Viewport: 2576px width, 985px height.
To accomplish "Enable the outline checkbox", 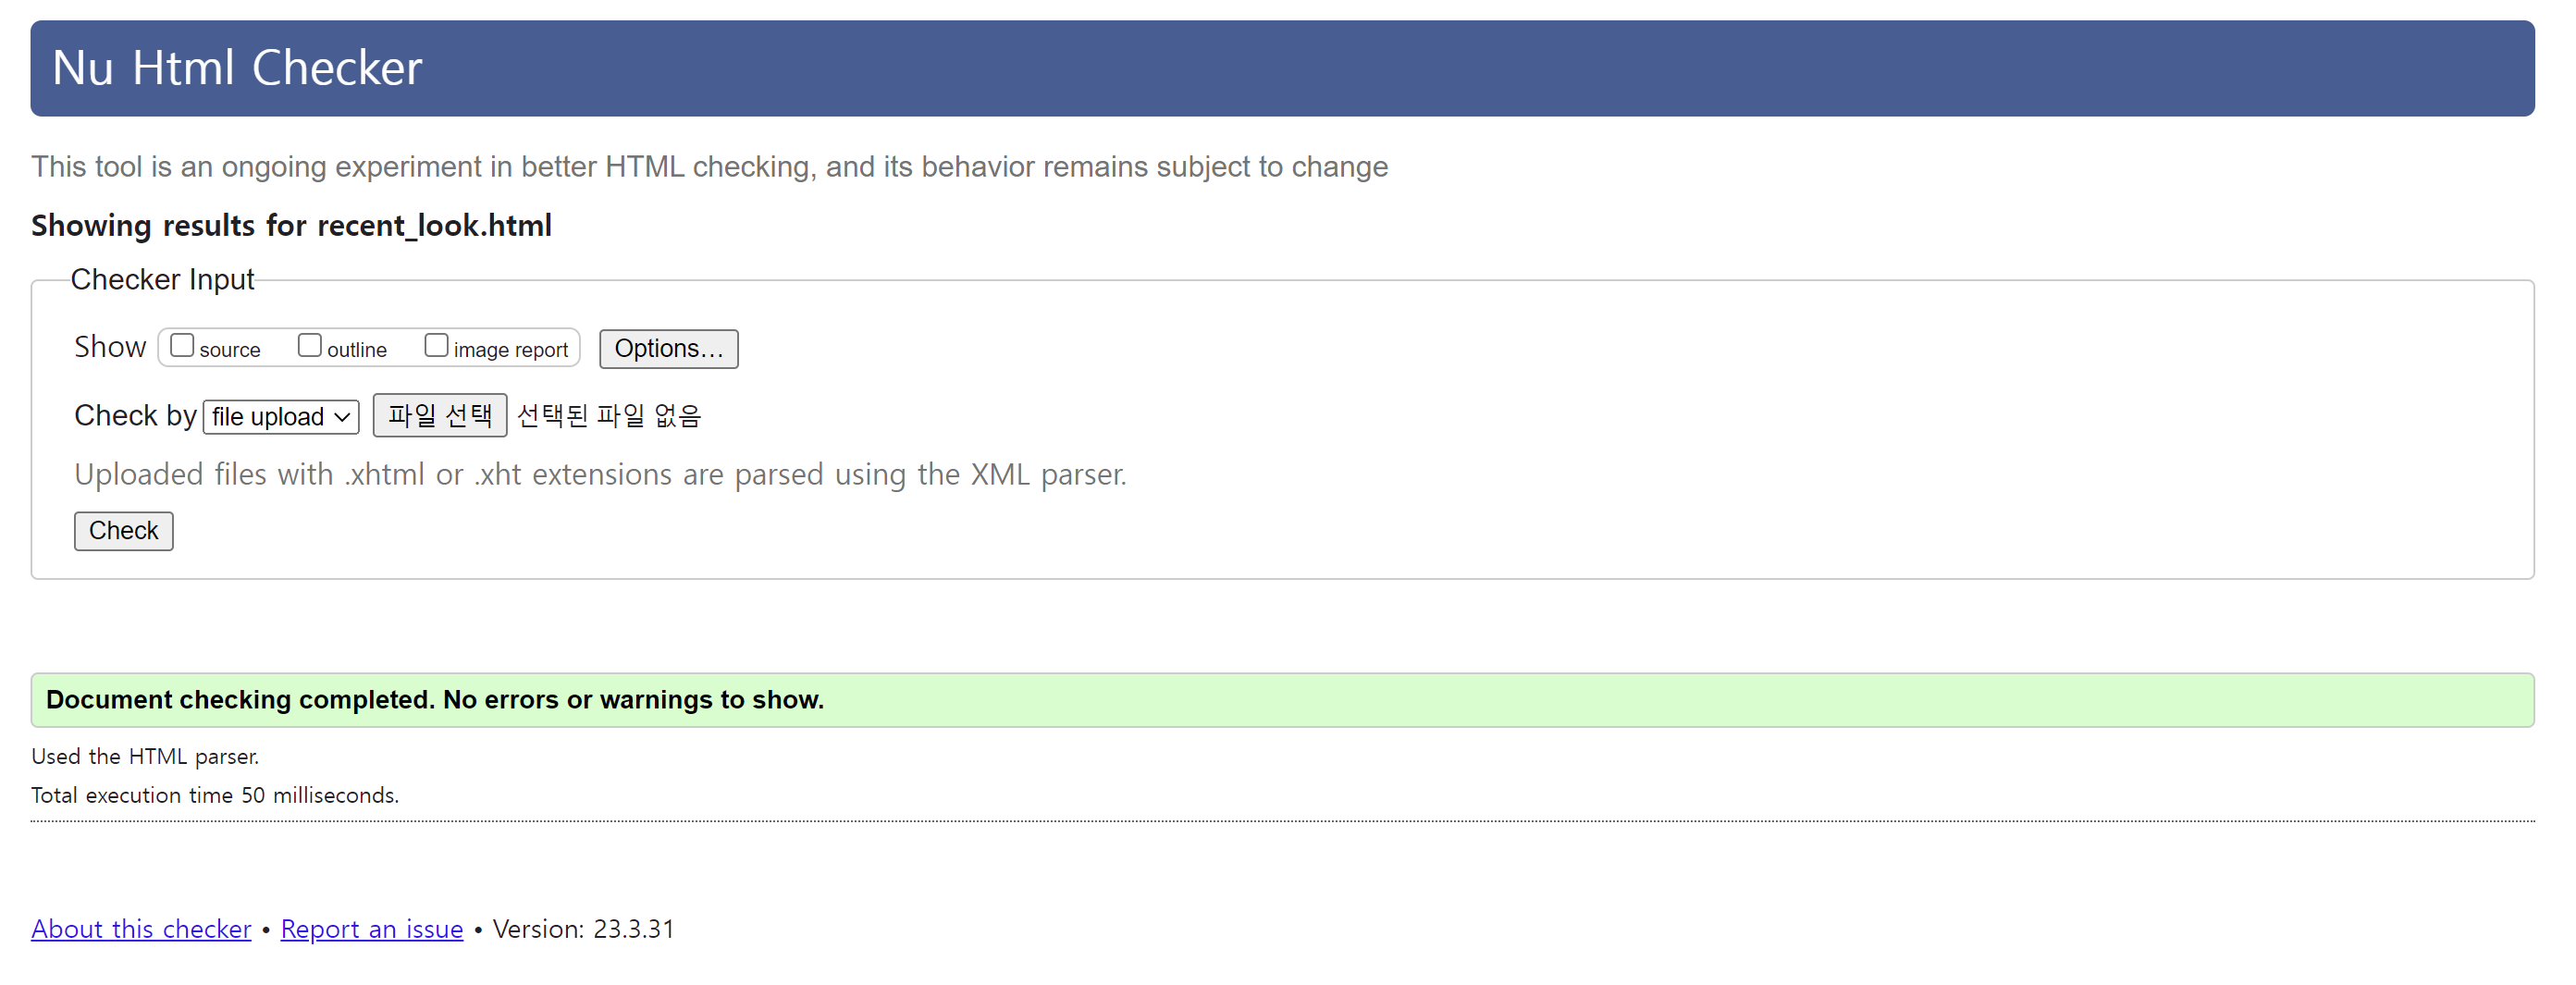I will (x=310, y=346).
